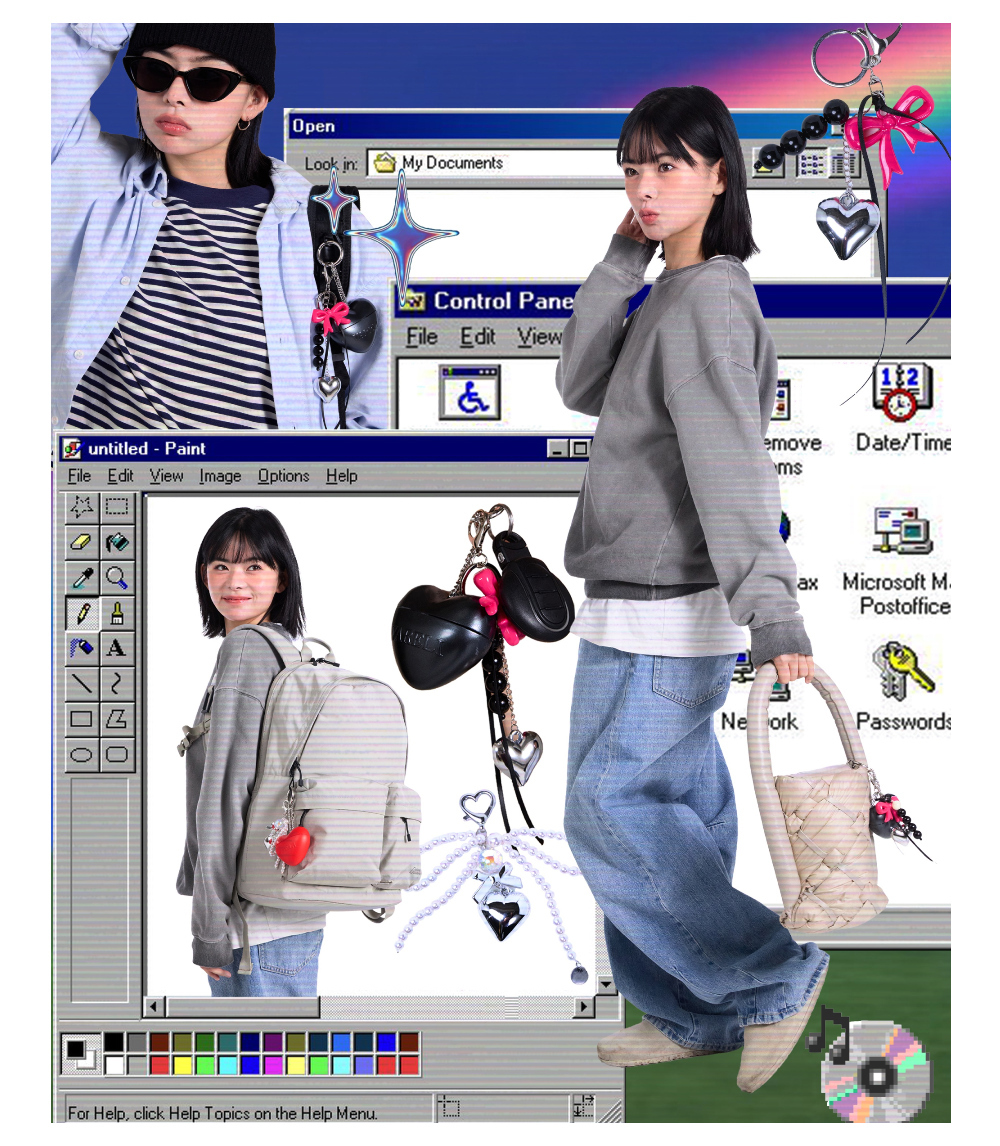Activate the Airbrush spray can tool
Image resolution: width=1000 pixels, height=1146 pixels.
pos(82,648)
